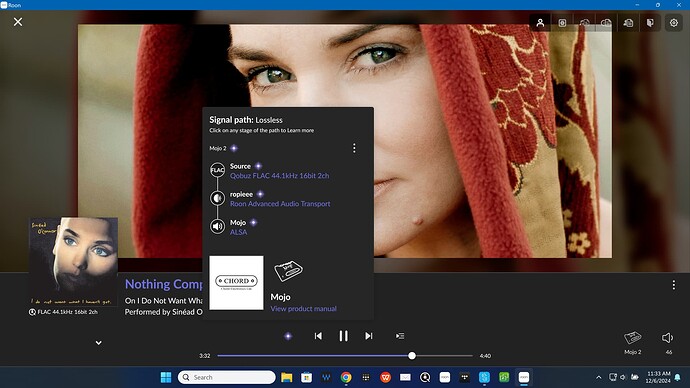
Task: Open the settings gear in the top-right toolbar
Action: [673, 22]
